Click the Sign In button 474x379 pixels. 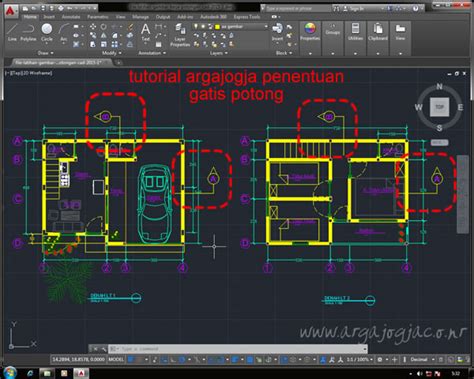pos(354,9)
